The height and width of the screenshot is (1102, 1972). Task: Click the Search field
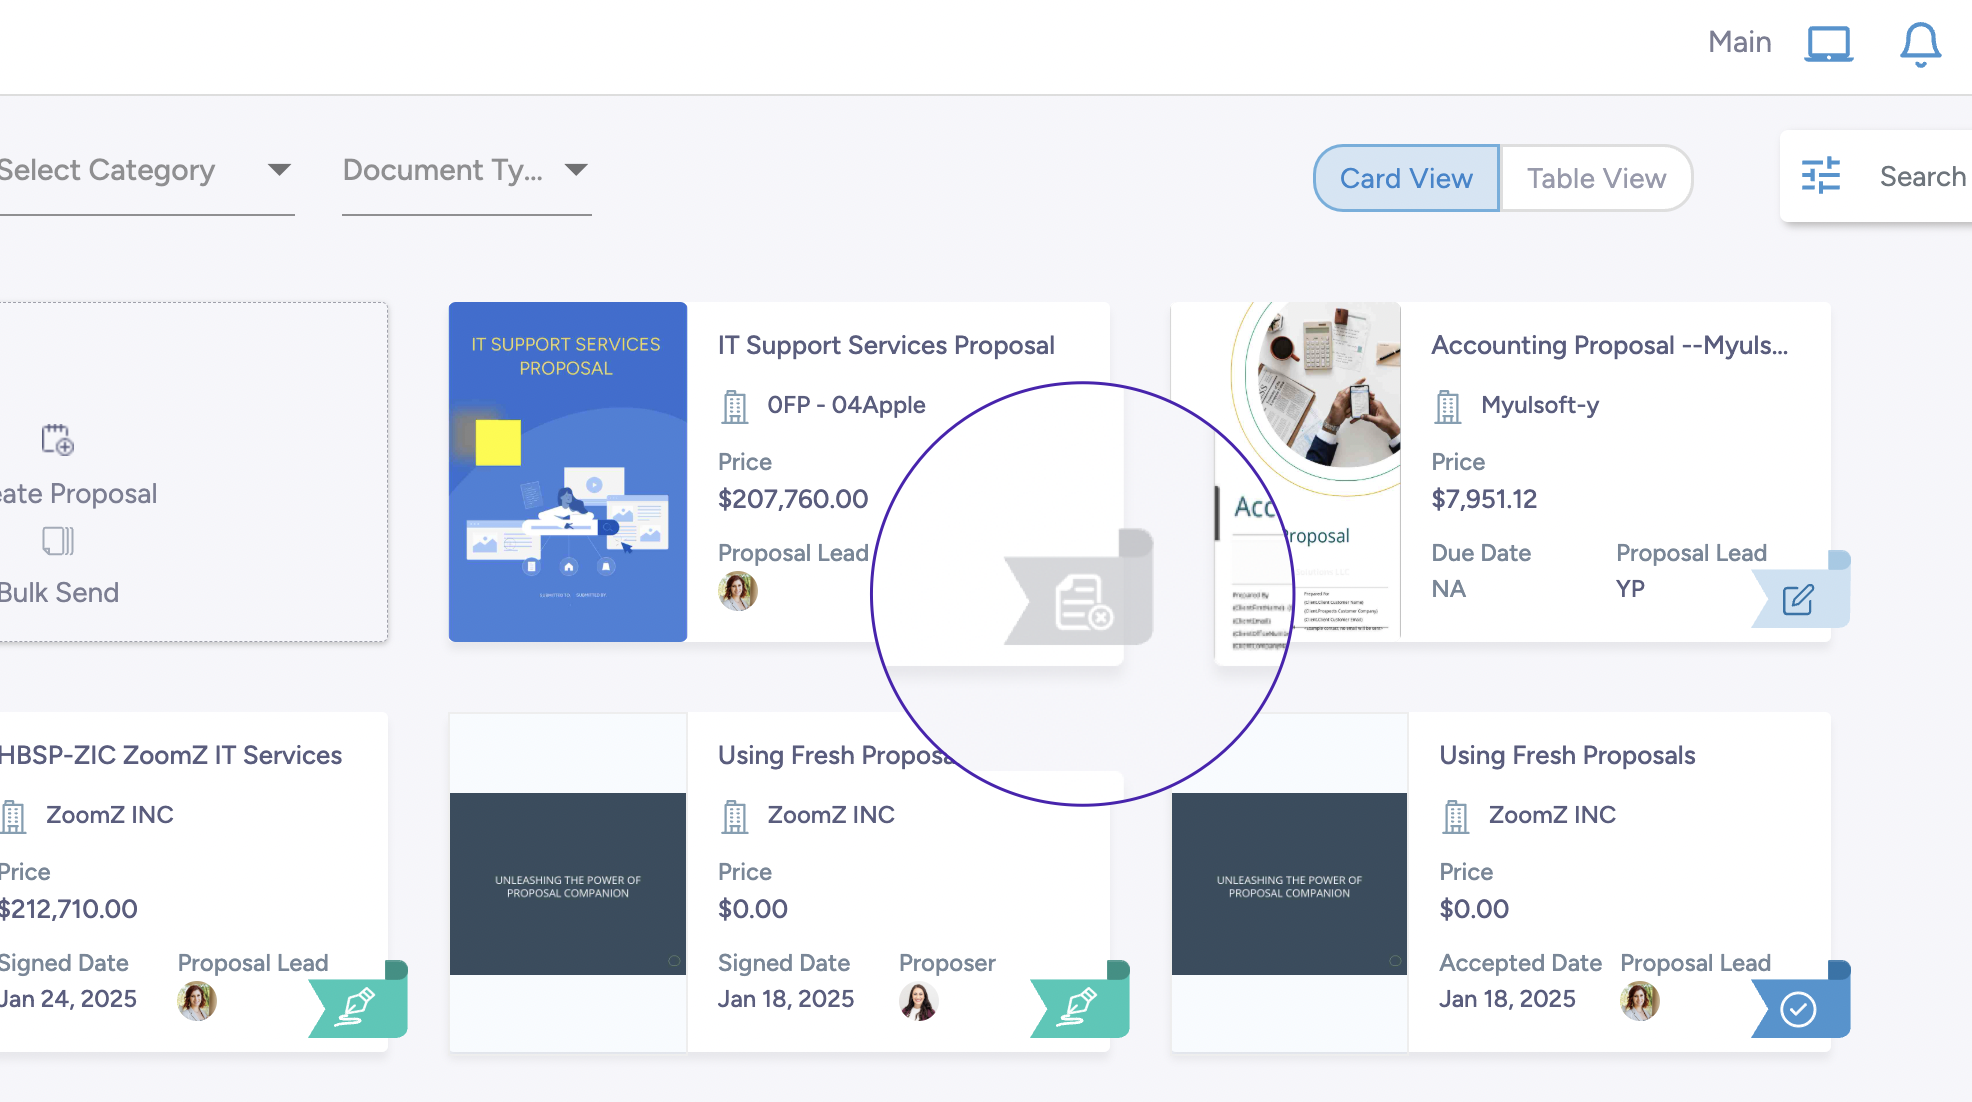(1921, 177)
